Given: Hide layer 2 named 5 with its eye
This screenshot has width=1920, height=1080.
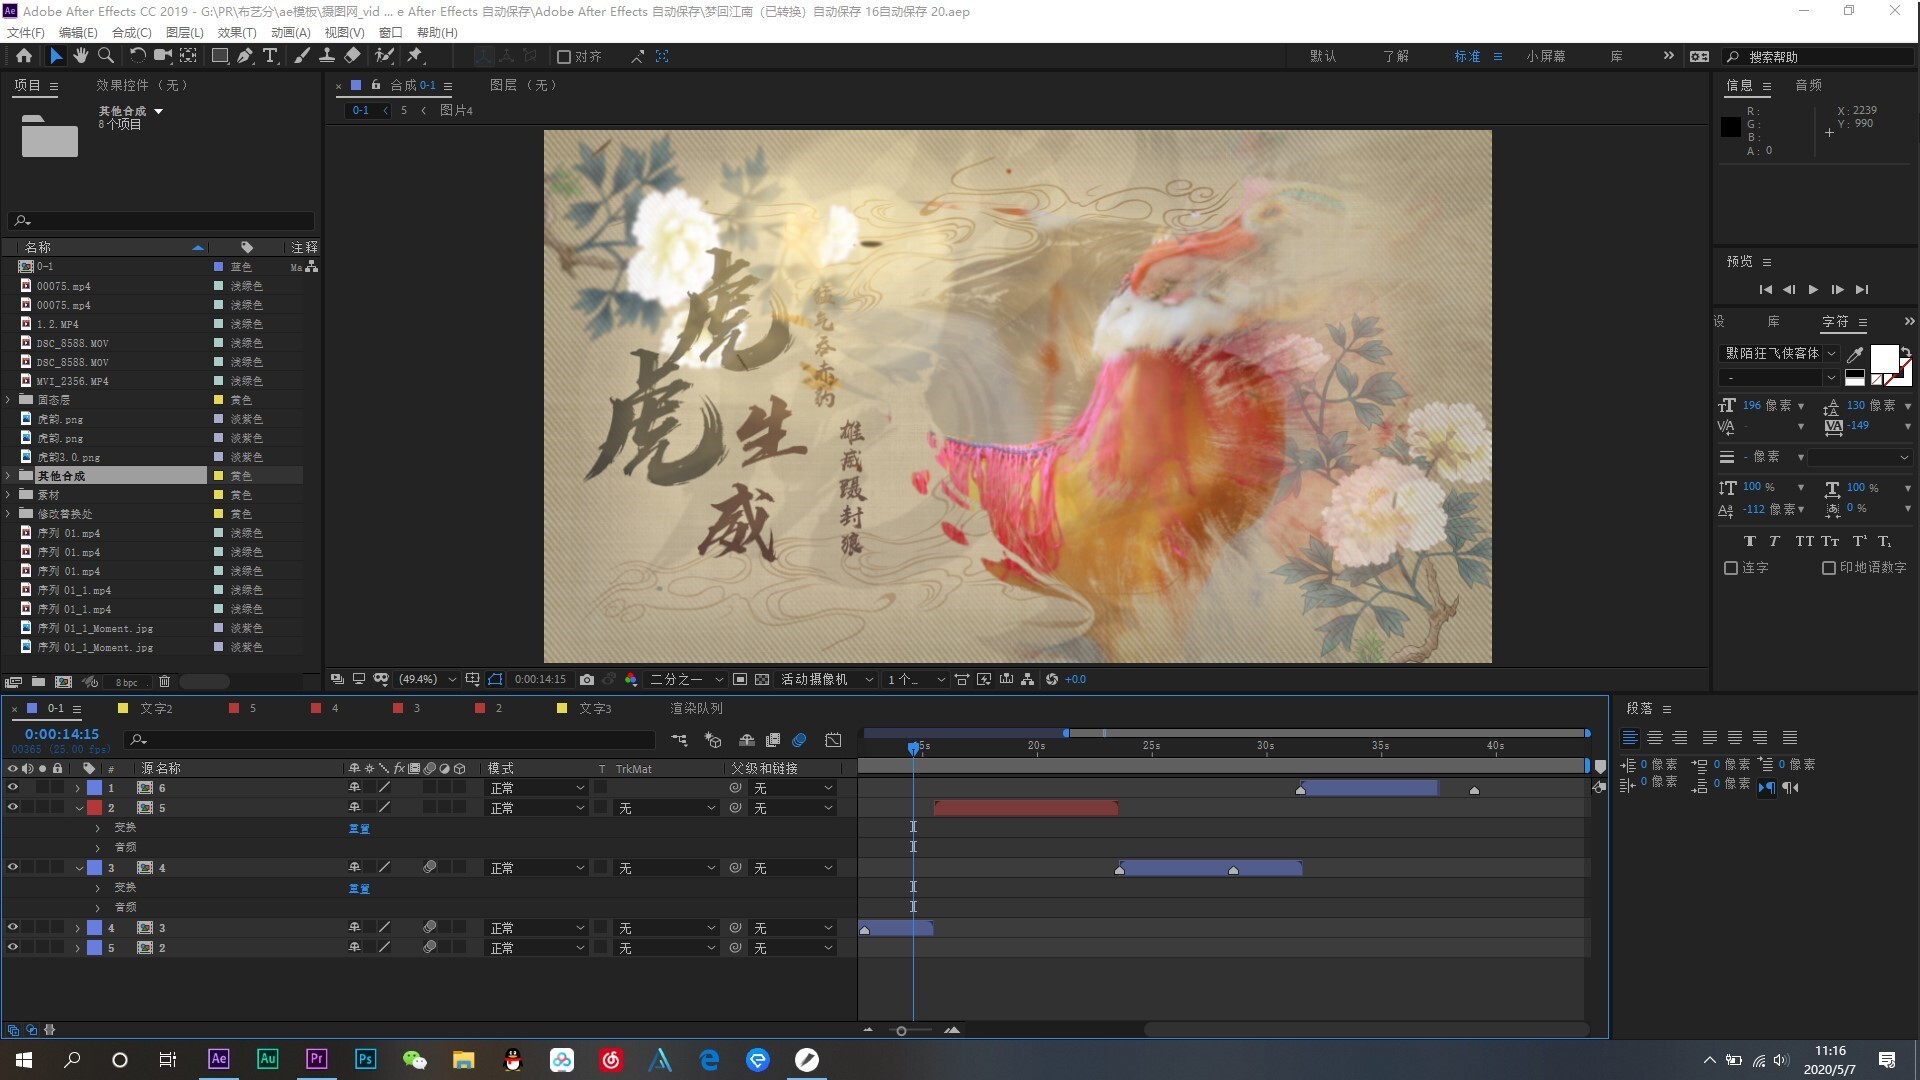Looking at the screenshot, I should 13,808.
